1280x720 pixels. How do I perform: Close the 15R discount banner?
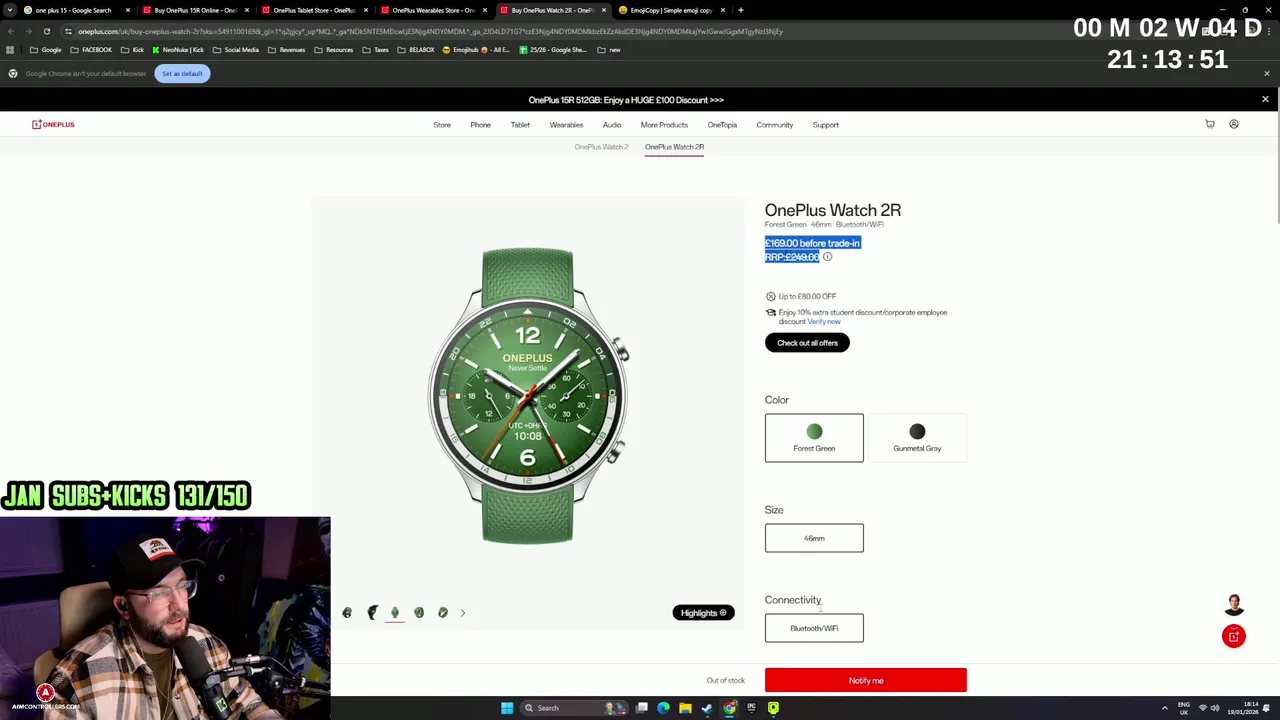point(1265,99)
